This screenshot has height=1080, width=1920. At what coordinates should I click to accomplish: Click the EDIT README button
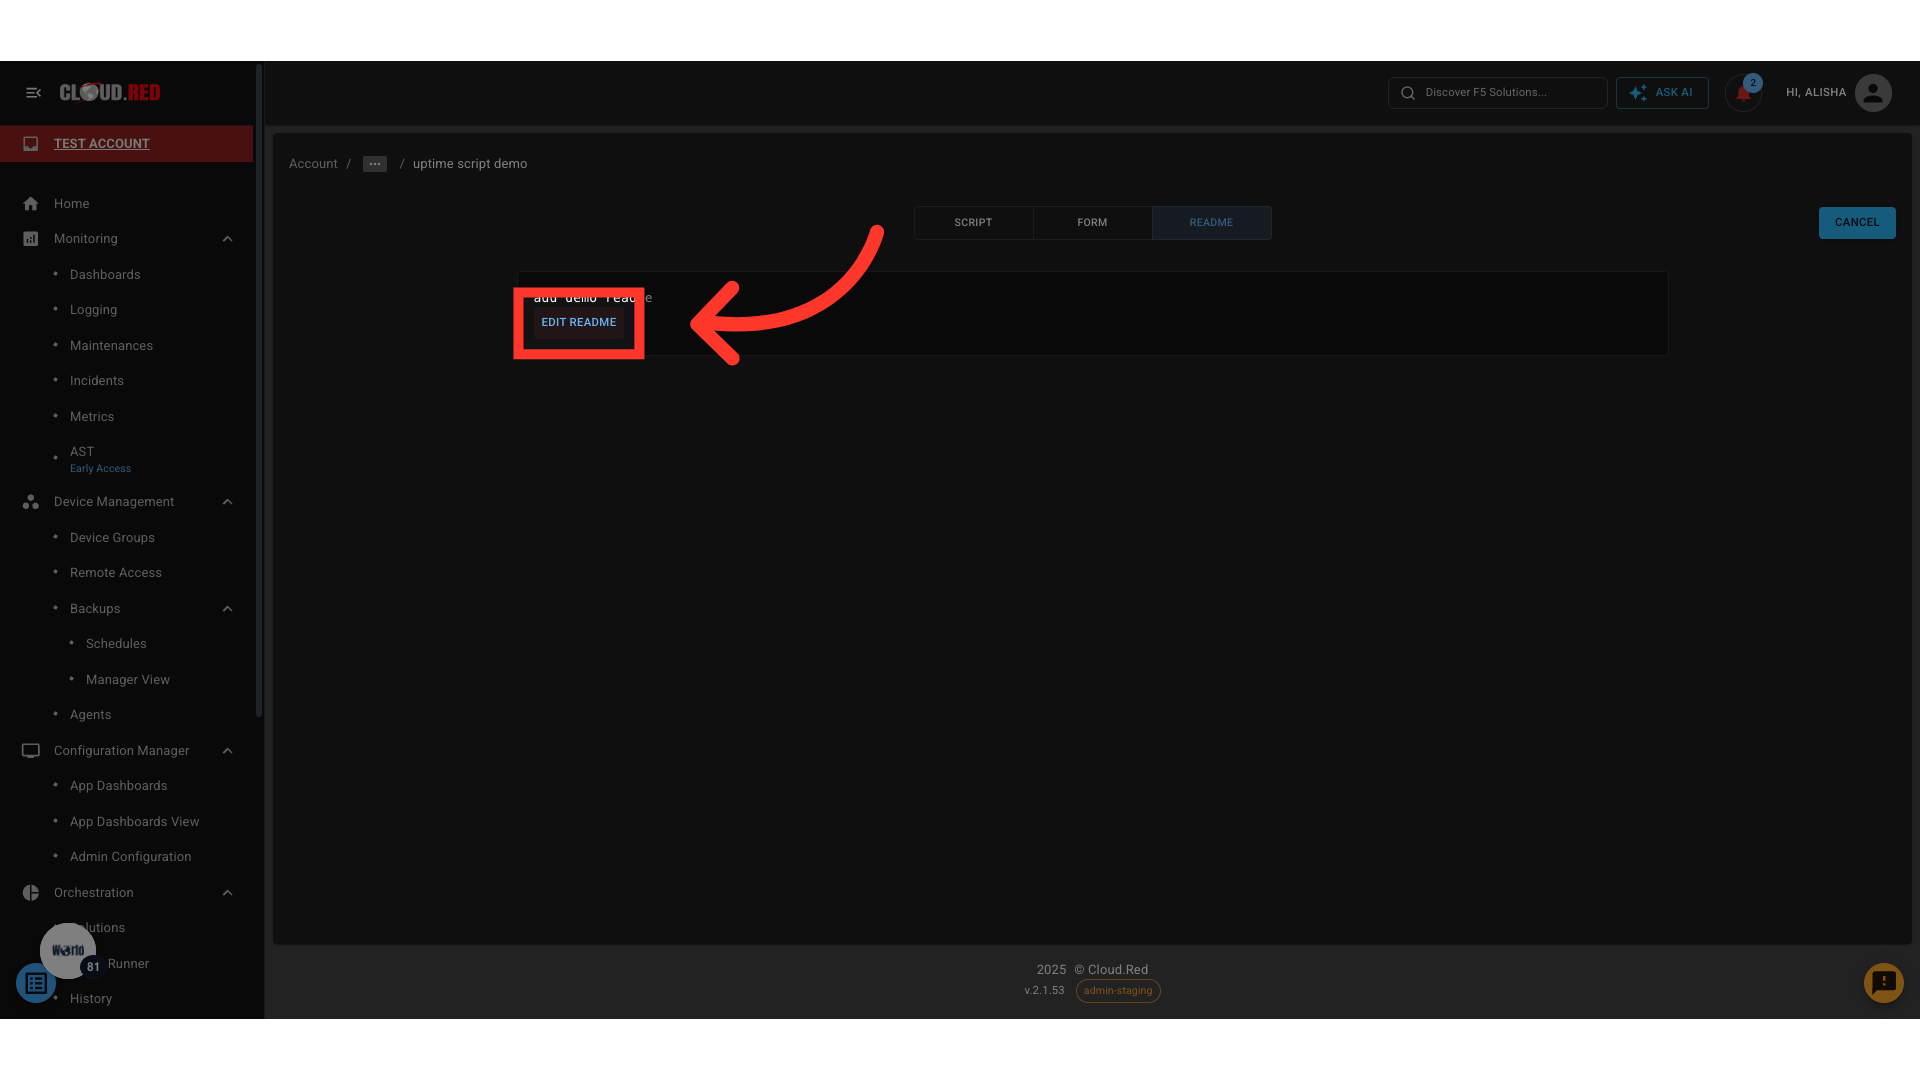[x=578, y=322]
